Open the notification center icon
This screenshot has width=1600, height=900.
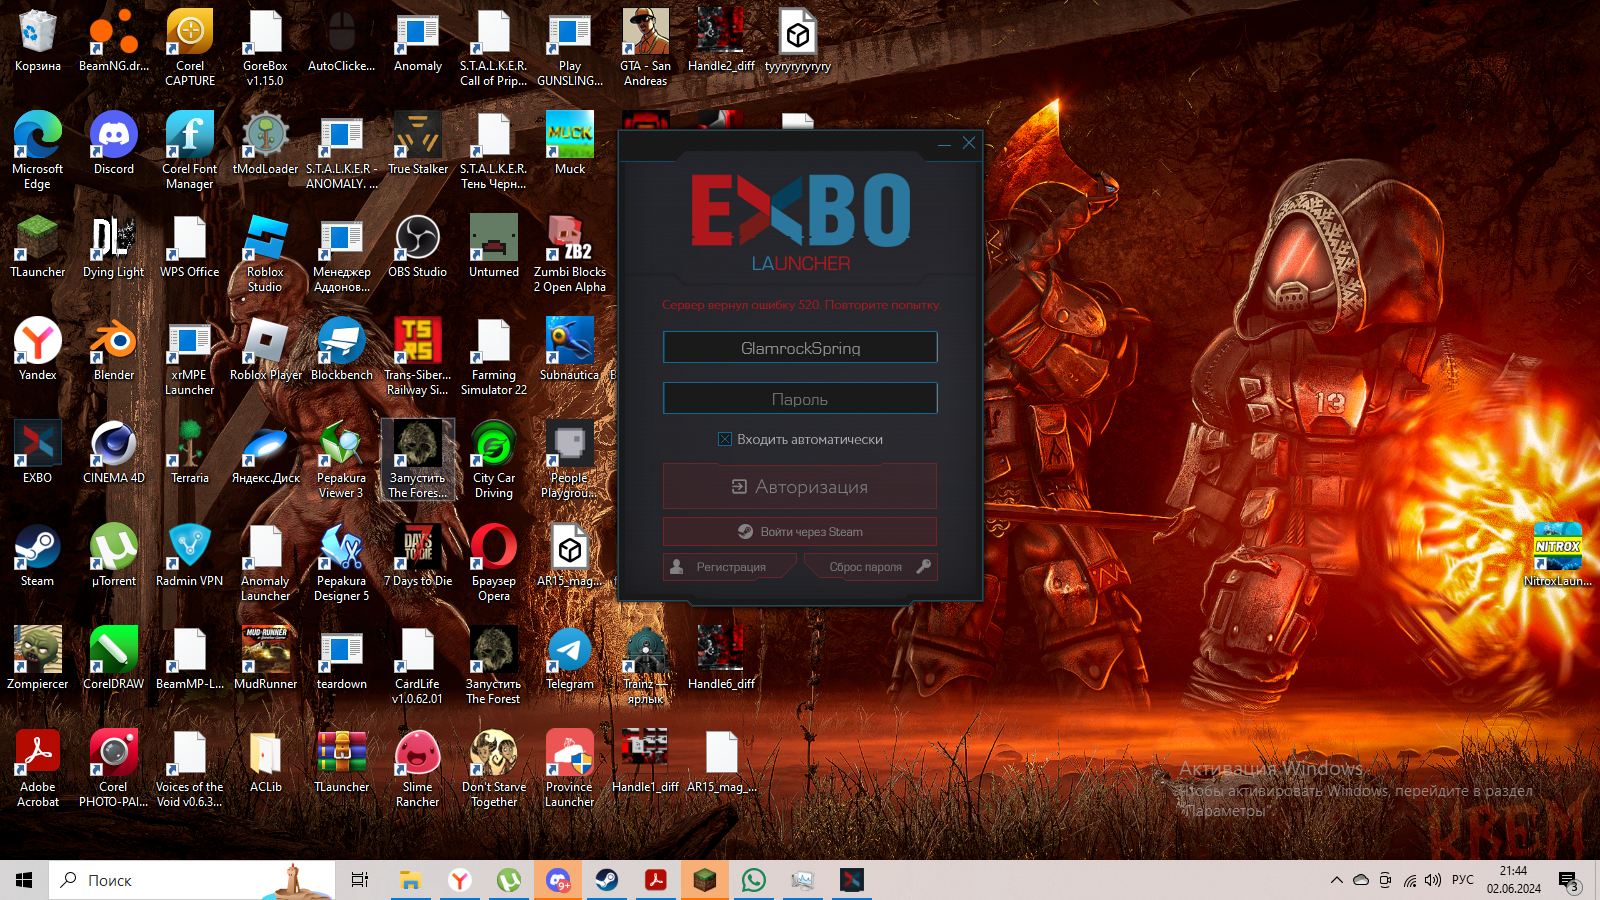tap(1569, 881)
